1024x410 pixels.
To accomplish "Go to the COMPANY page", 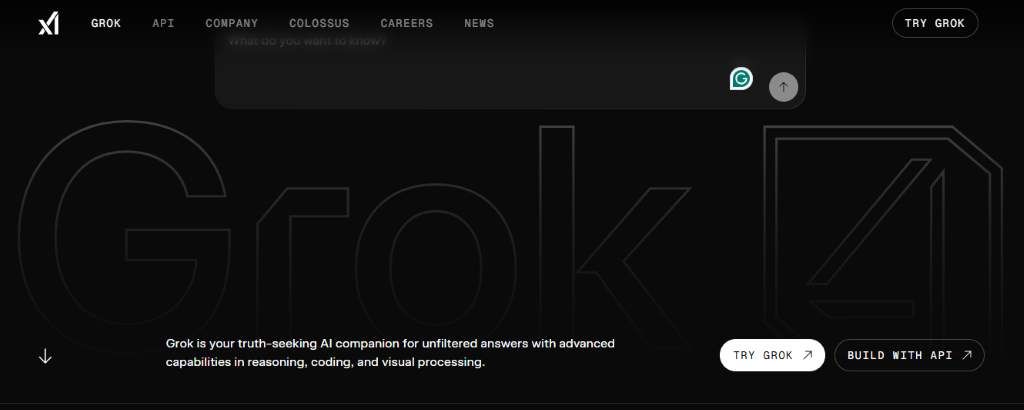I will [232, 24].
